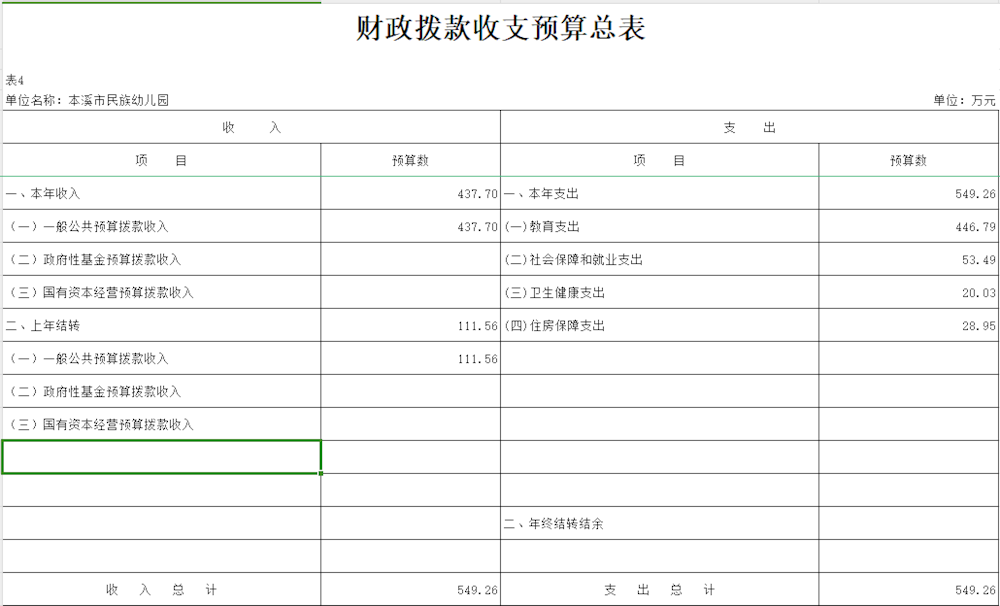Select the (一)教育支出 cell
Viewport: 1000px width, 606px height.
(659, 226)
